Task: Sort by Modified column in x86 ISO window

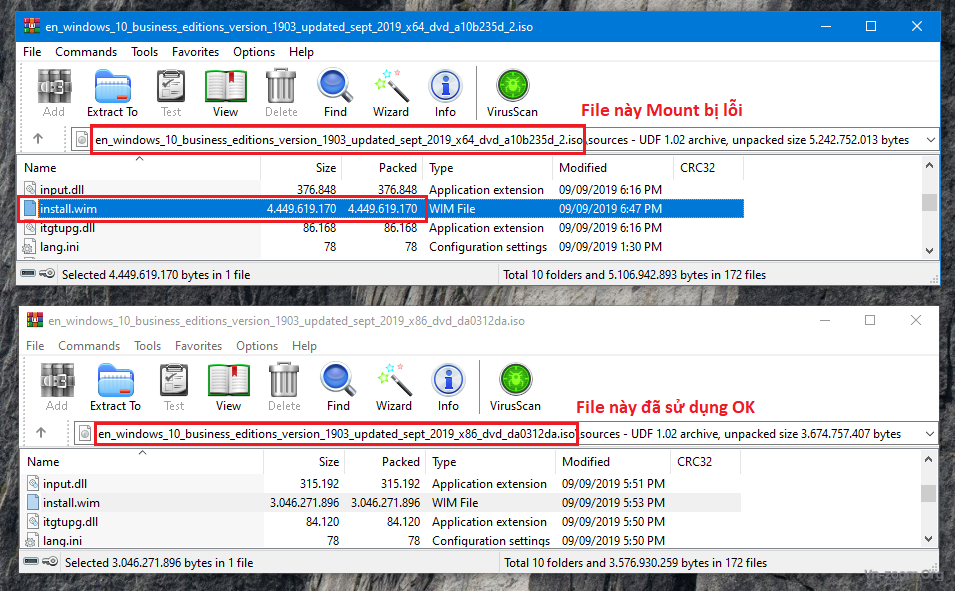Action: click(x=613, y=462)
